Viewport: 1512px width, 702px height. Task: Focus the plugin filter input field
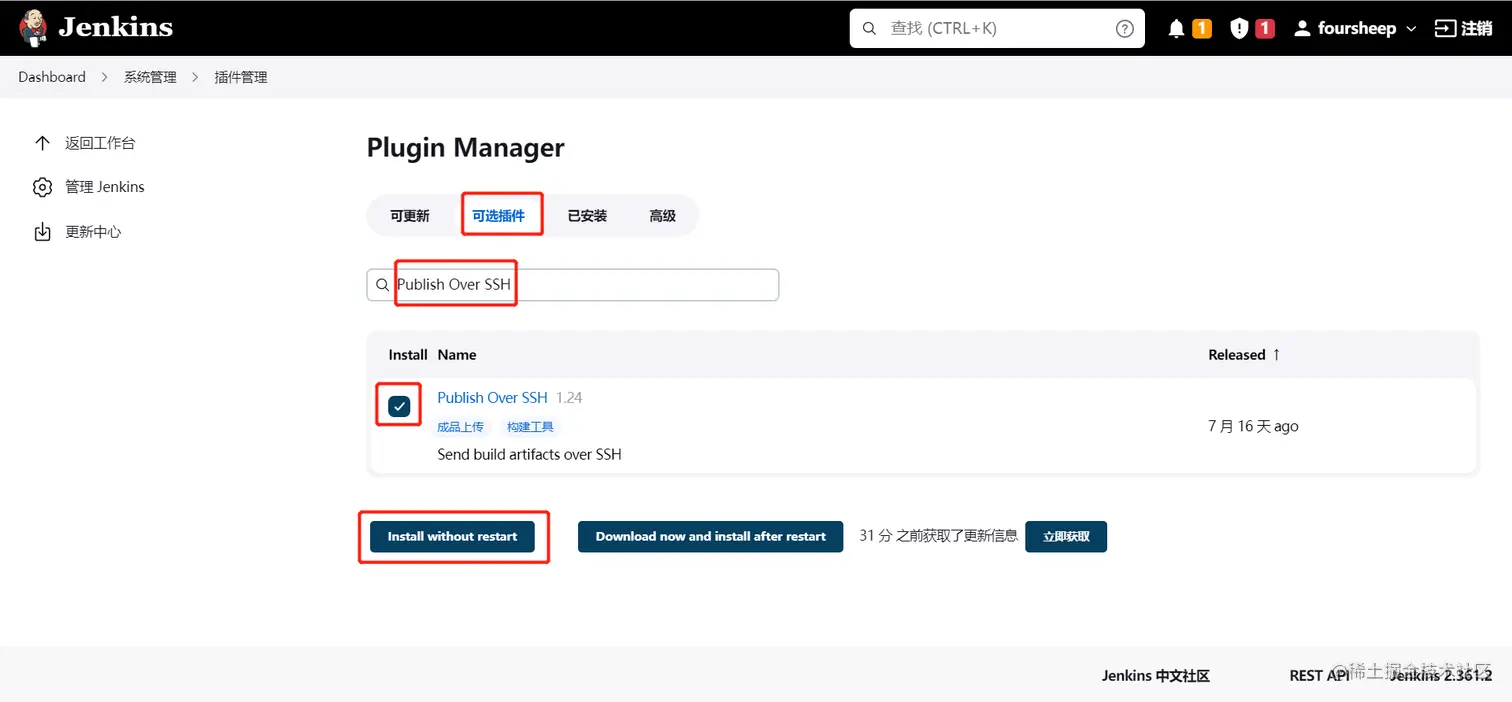pyautogui.click(x=572, y=285)
